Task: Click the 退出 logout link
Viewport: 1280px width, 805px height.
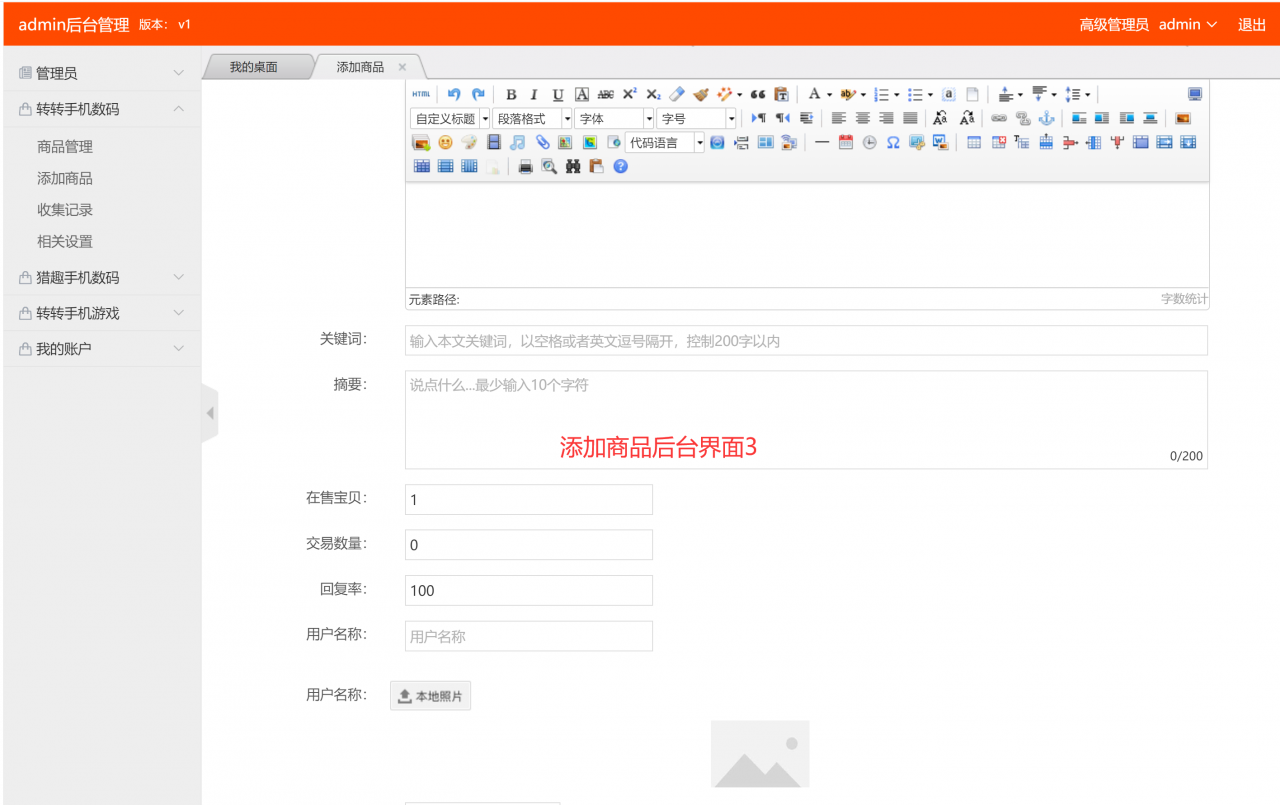Action: pyautogui.click(x=1251, y=25)
